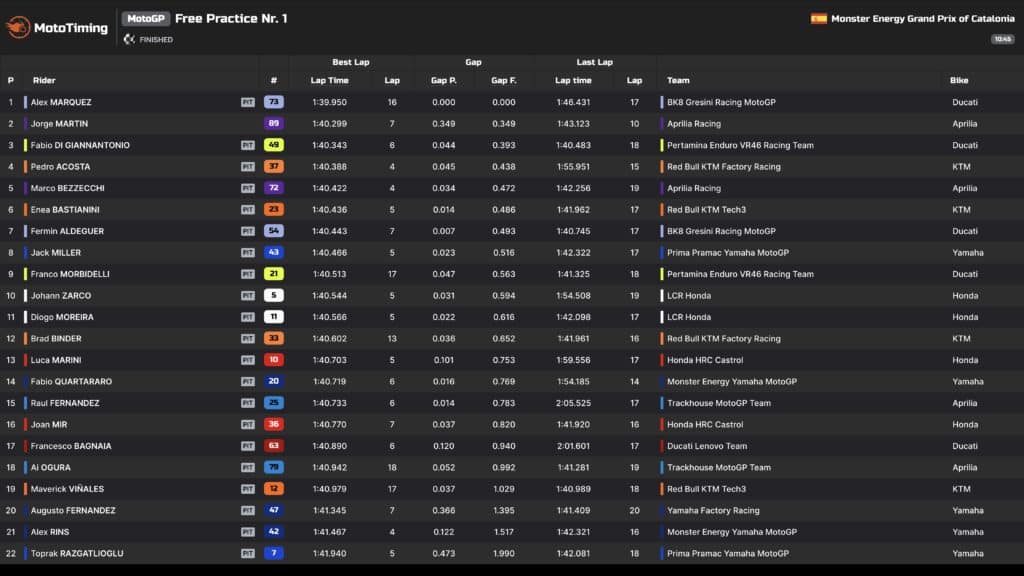Click Joan Mir's number 36 badge
Viewport: 1024px width, 576px height.
(274, 424)
